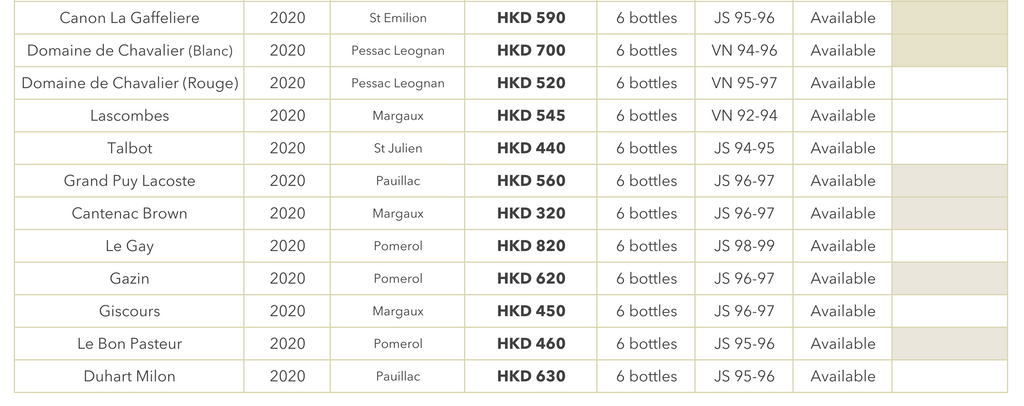Click the HKD 520 price cell
Viewport: 1024px width, 406px height.
pyautogui.click(x=531, y=83)
